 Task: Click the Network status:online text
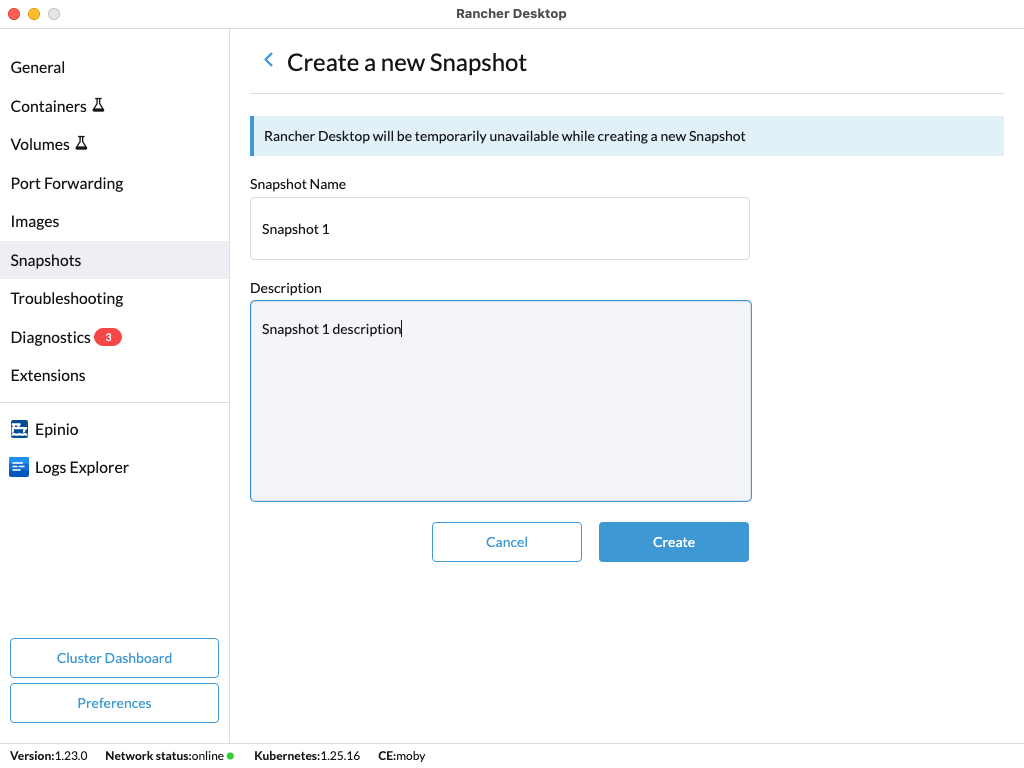click(165, 756)
